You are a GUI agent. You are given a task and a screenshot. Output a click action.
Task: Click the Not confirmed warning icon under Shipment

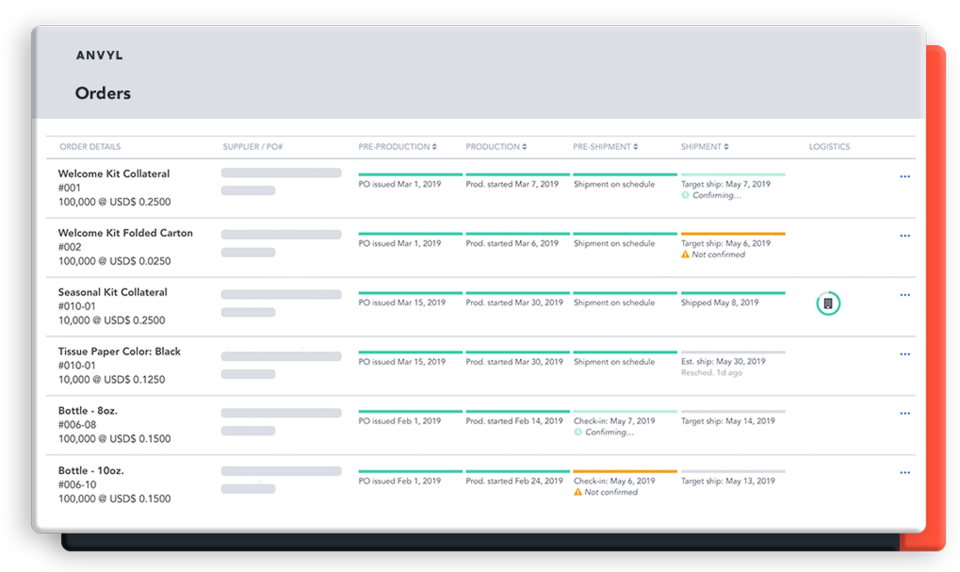(x=685, y=255)
